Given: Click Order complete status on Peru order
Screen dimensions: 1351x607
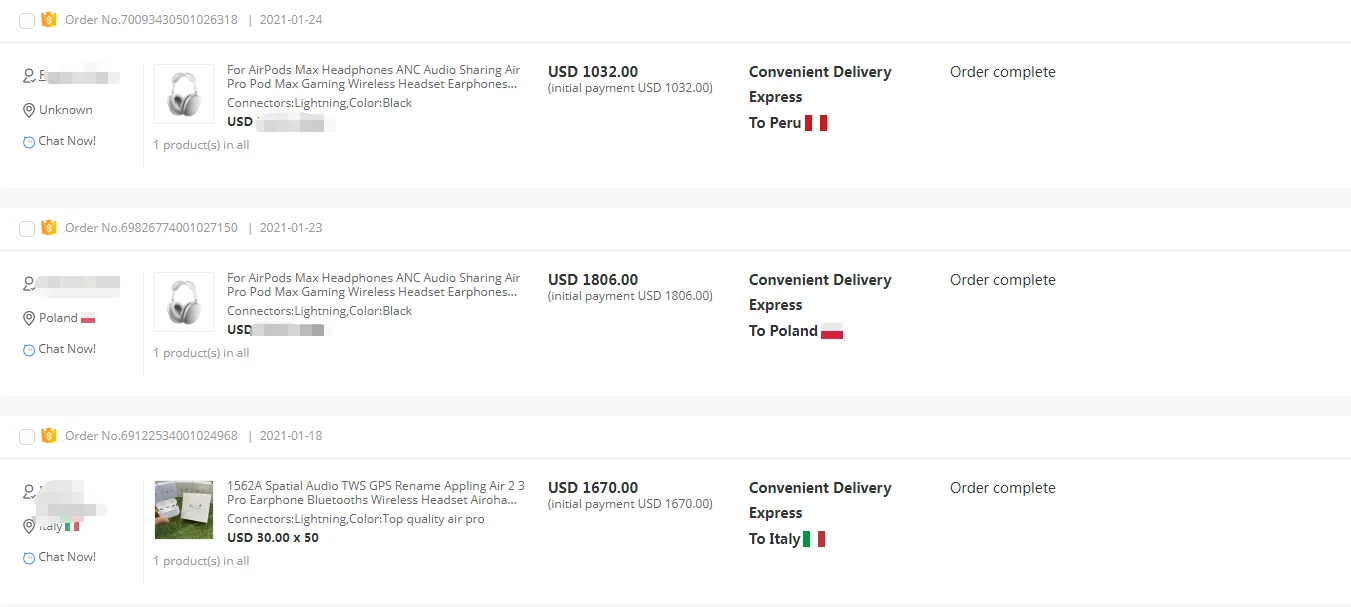Looking at the screenshot, I should pyautogui.click(x=1002, y=72).
